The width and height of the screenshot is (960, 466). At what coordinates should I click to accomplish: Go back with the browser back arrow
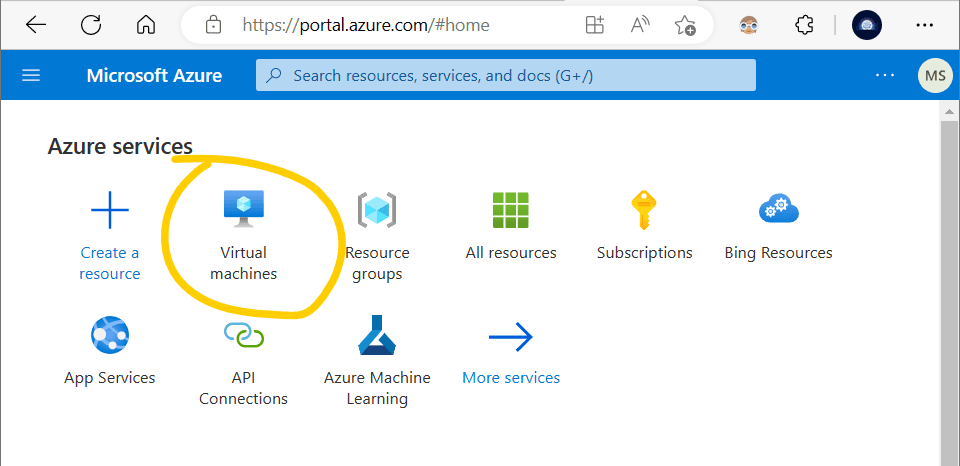pos(36,24)
